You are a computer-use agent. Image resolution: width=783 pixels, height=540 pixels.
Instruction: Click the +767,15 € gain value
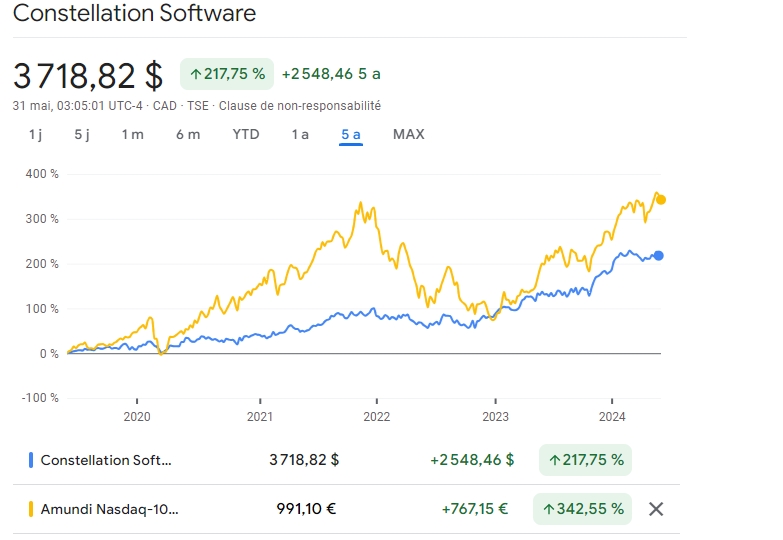[x=475, y=509]
